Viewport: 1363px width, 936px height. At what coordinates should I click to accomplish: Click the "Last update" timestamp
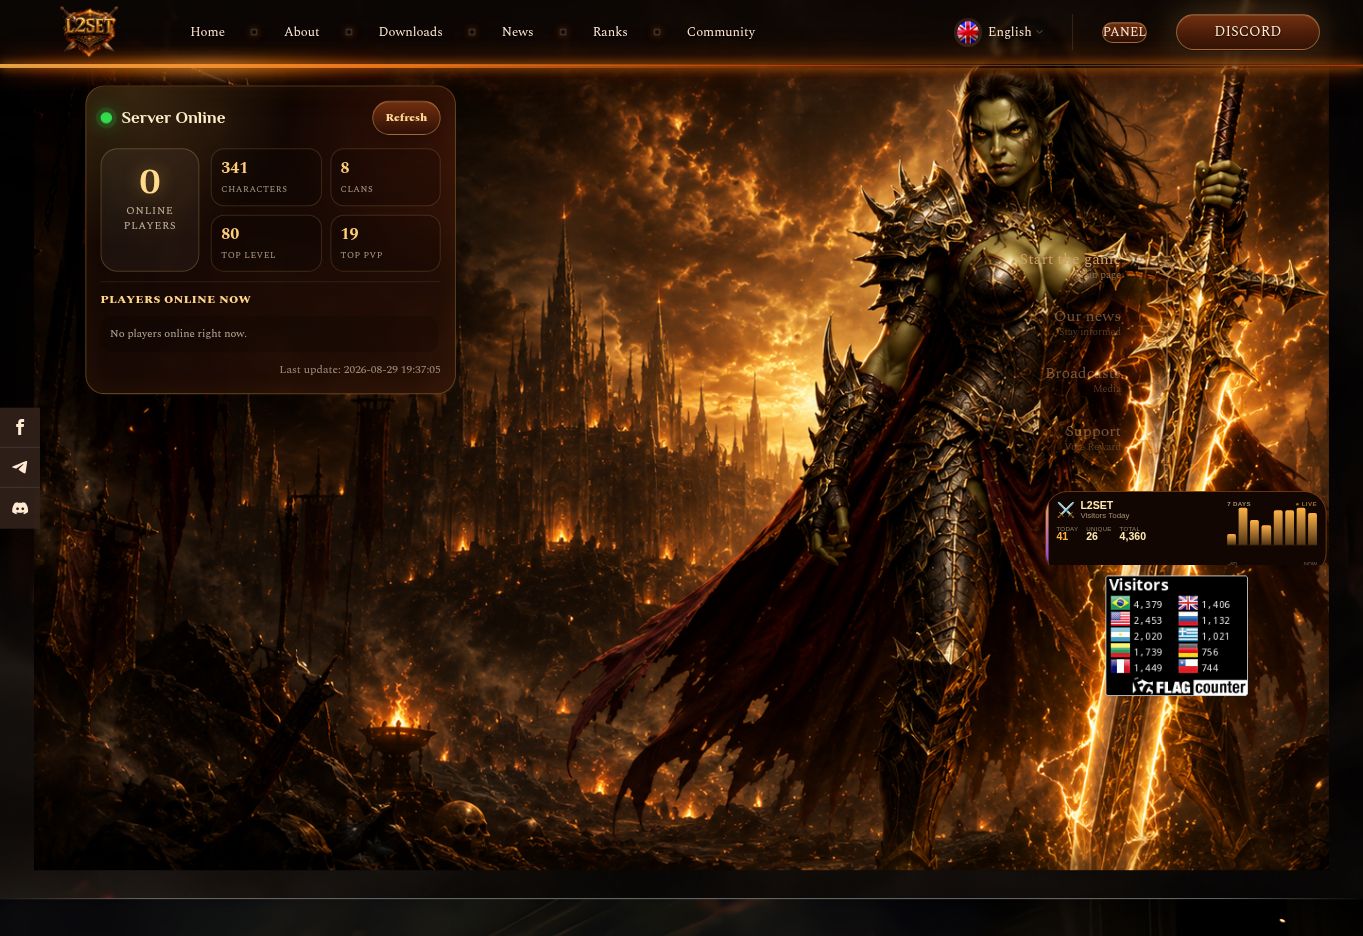point(360,370)
